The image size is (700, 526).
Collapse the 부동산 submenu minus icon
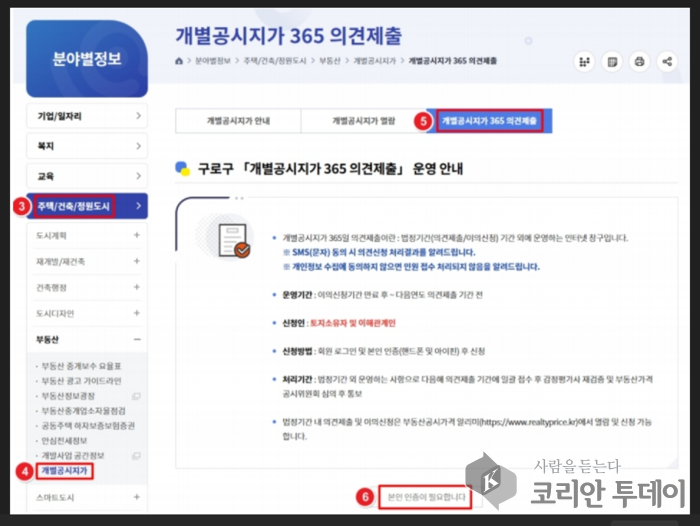click(136, 339)
